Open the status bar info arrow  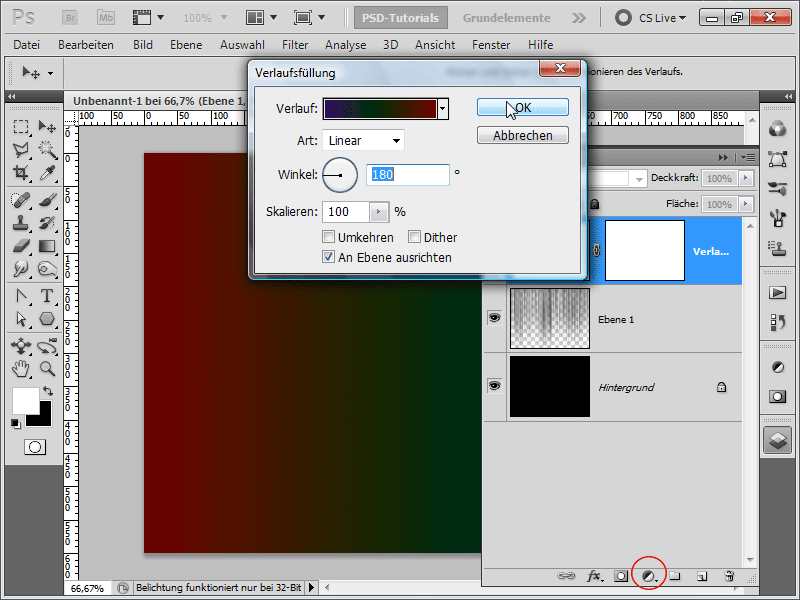(x=311, y=588)
